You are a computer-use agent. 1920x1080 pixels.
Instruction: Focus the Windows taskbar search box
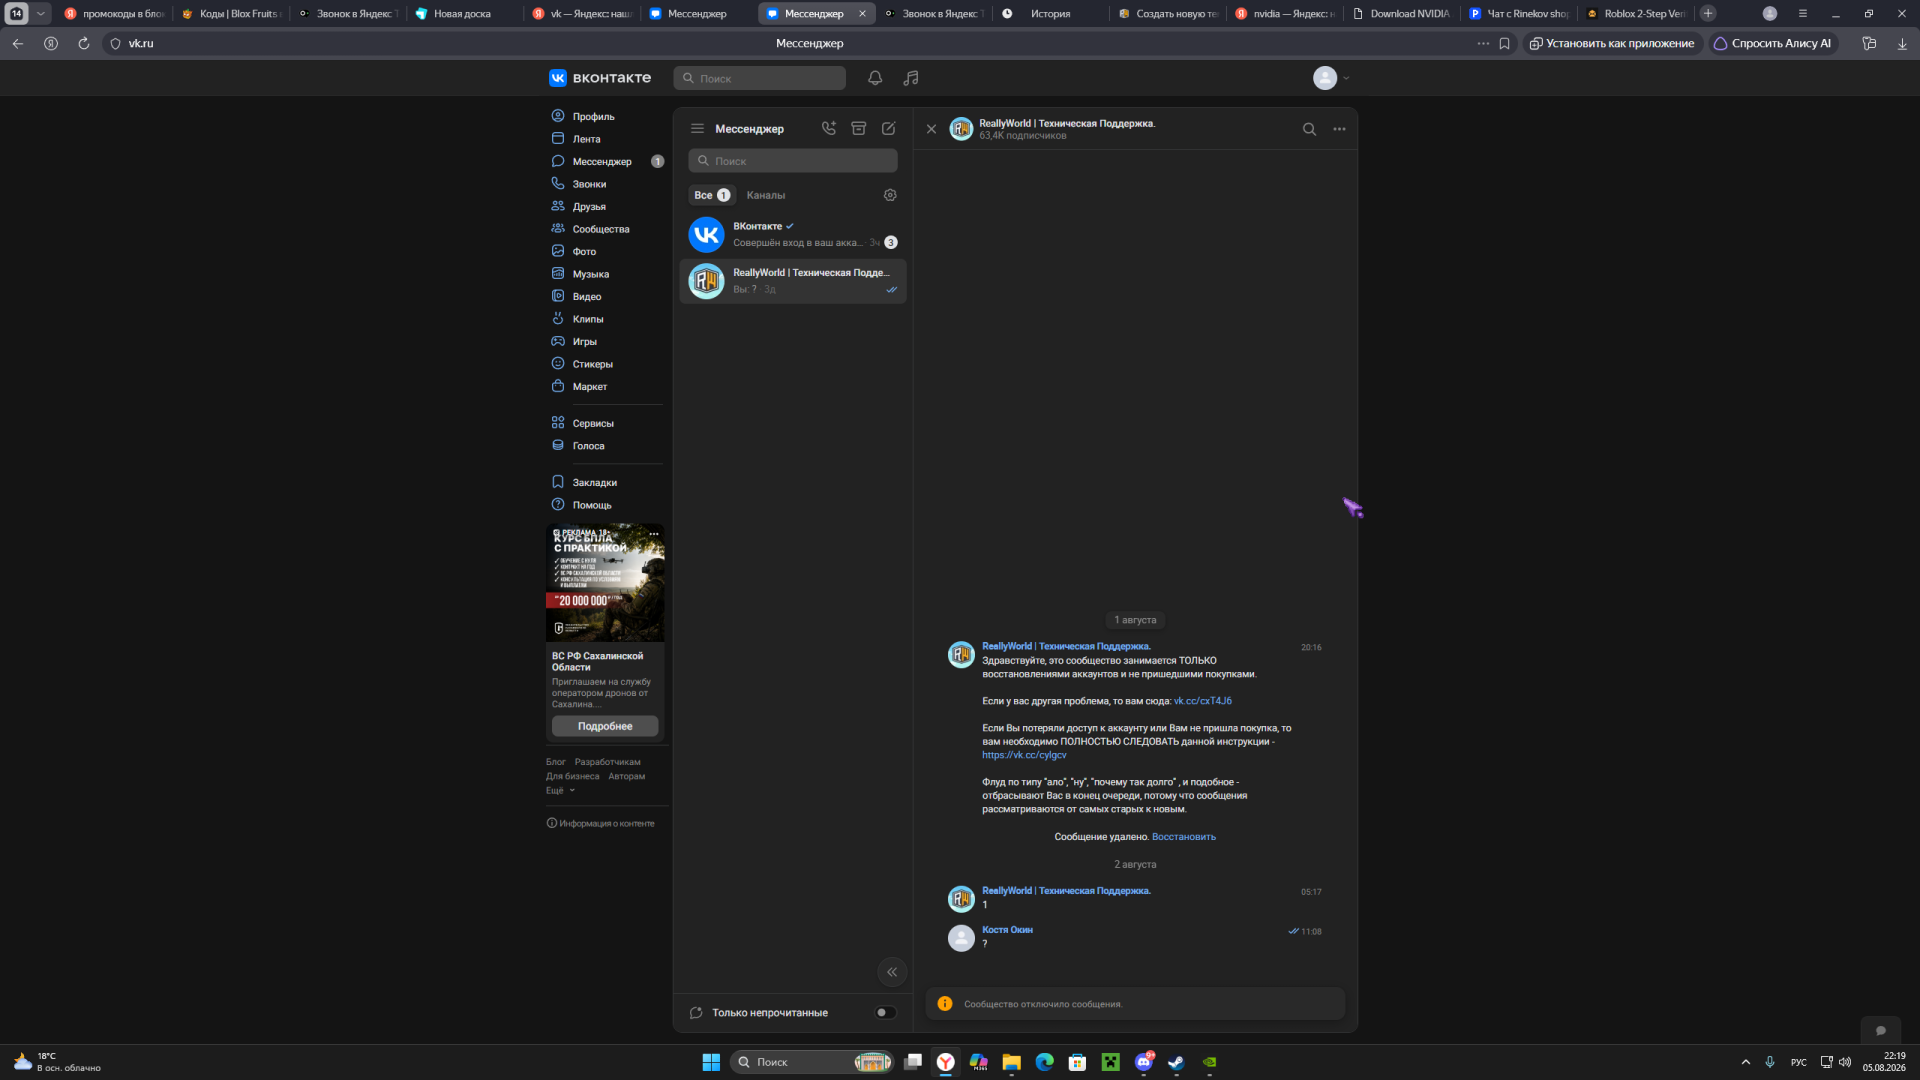tap(812, 1062)
